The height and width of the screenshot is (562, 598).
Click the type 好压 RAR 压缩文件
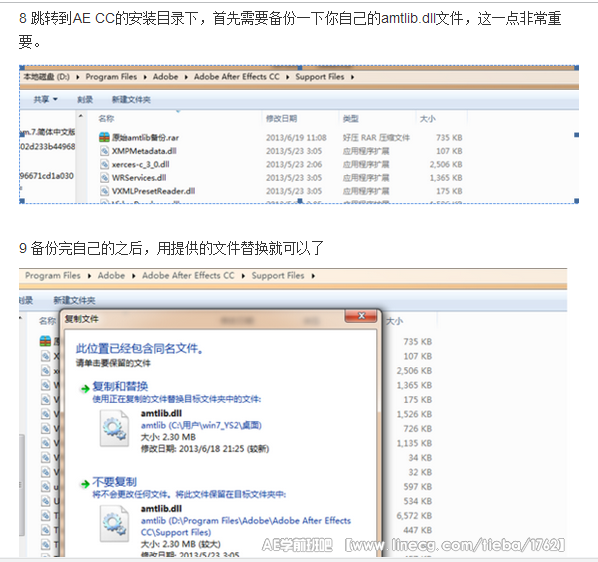[x=376, y=137]
